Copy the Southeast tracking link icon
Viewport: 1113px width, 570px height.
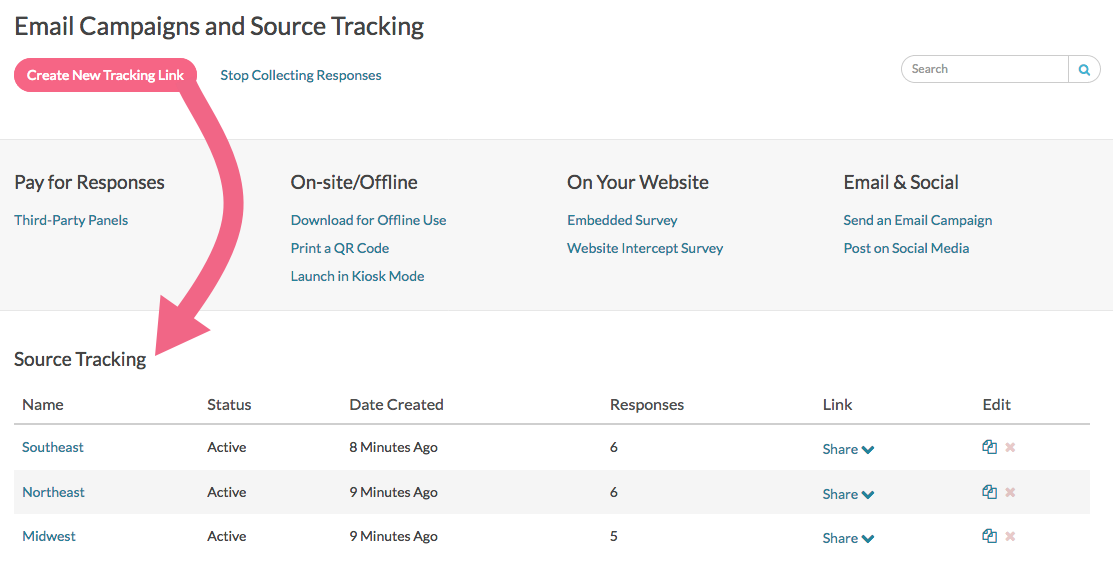pos(989,447)
